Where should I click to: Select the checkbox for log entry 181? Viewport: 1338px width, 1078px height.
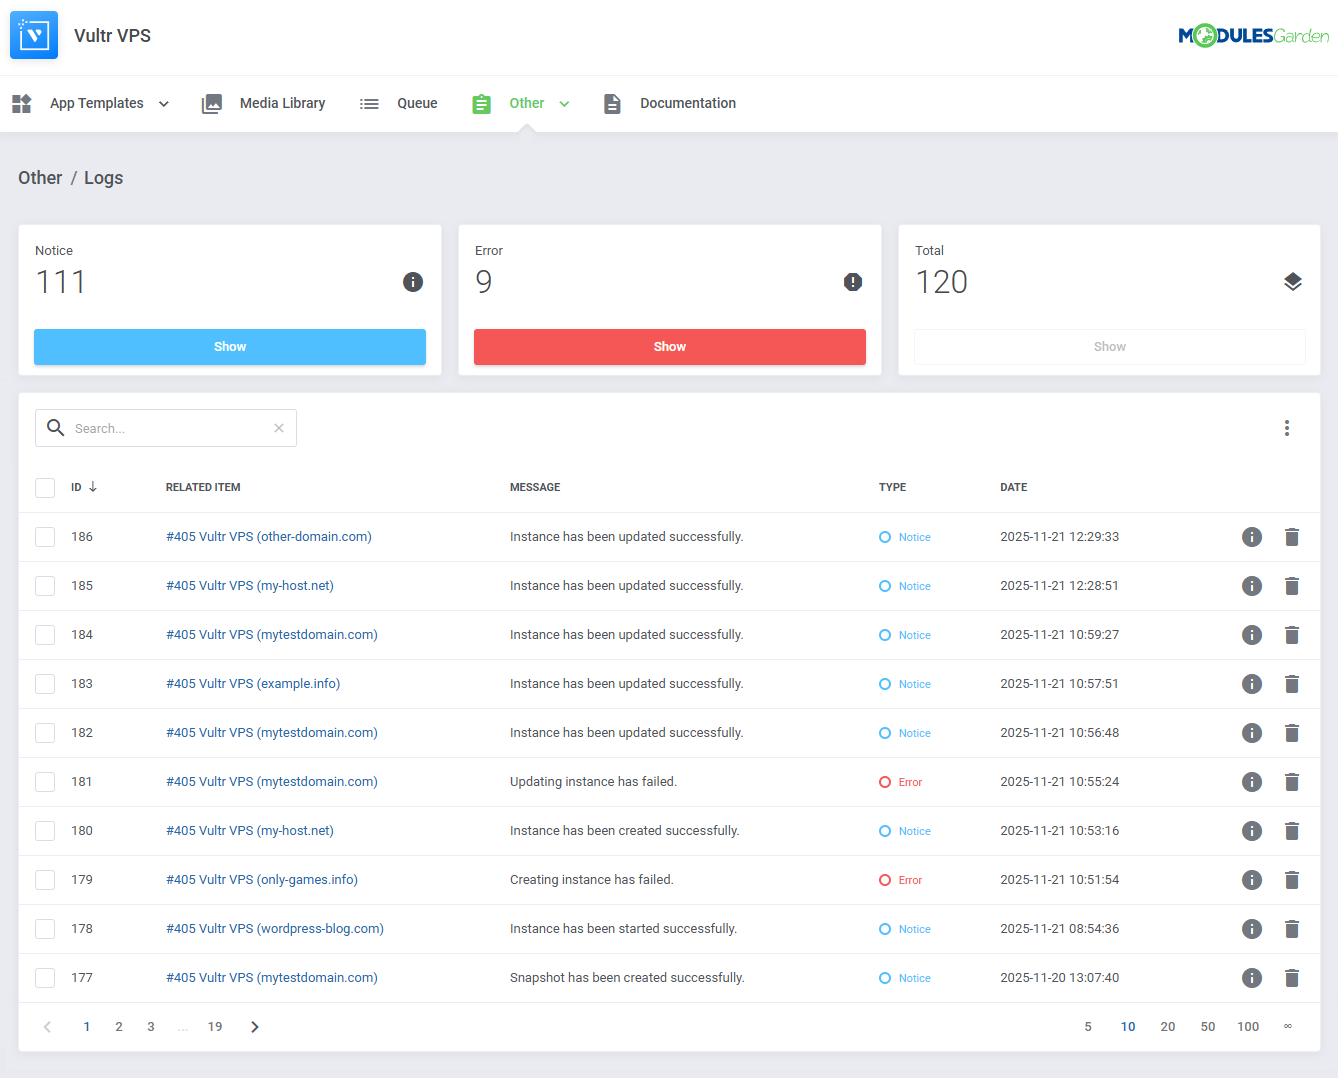pyautogui.click(x=44, y=781)
